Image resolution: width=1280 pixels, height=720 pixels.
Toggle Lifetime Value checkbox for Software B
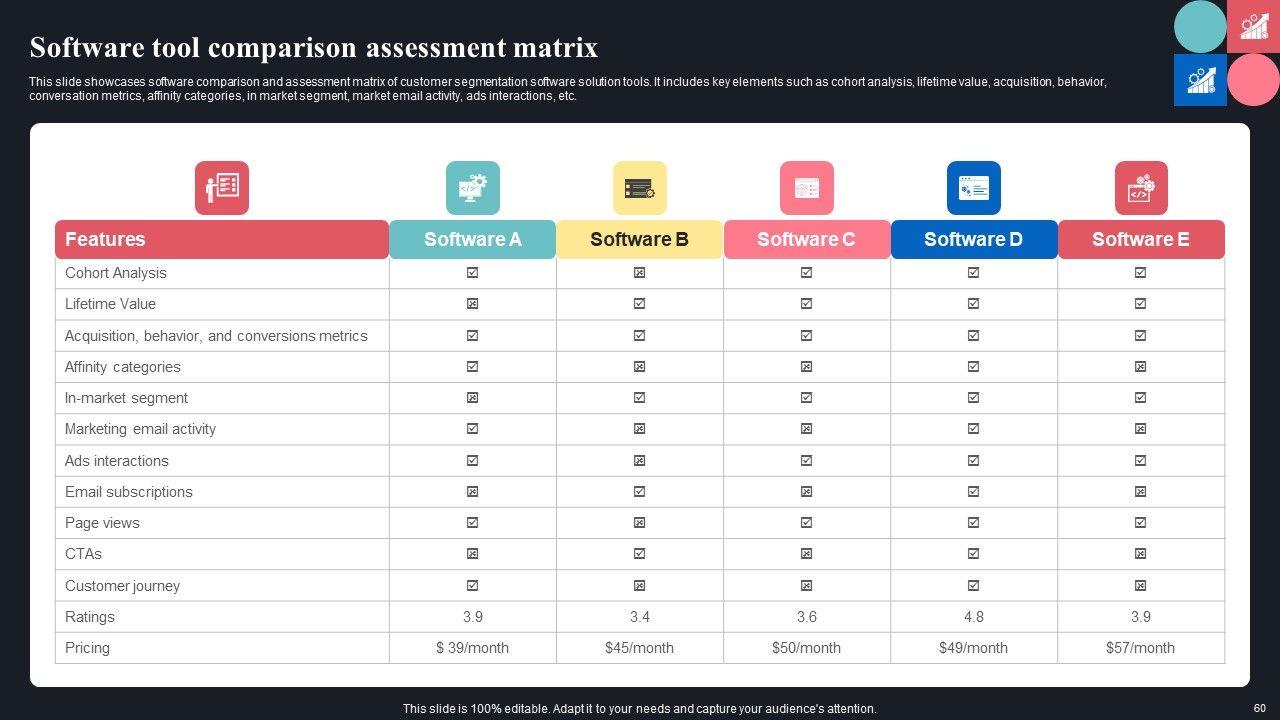tap(639, 304)
